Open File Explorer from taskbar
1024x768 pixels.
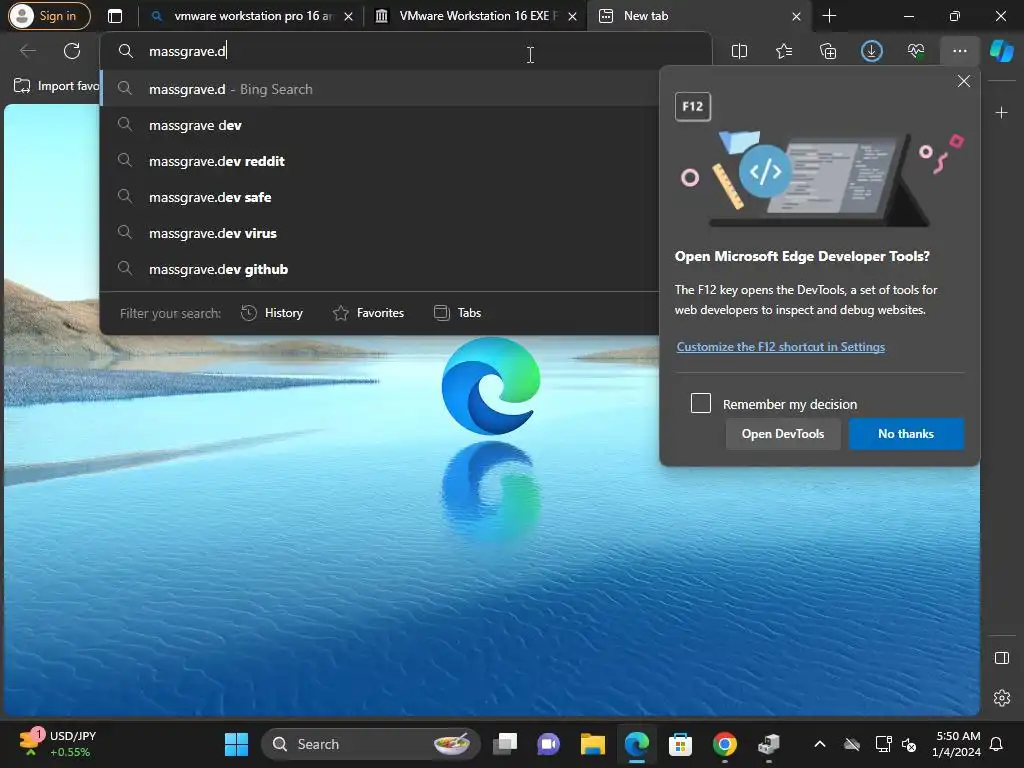tap(592, 744)
